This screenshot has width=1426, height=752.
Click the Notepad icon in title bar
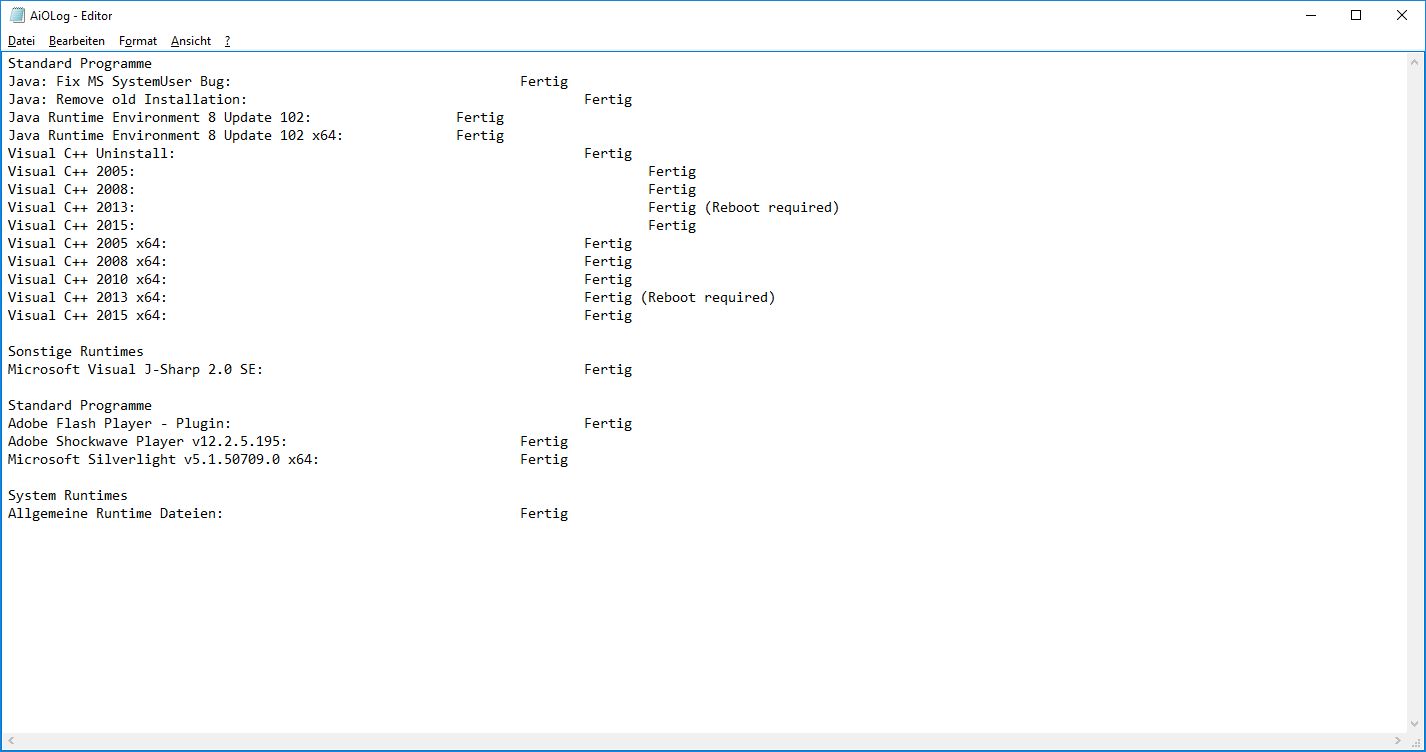tap(17, 15)
